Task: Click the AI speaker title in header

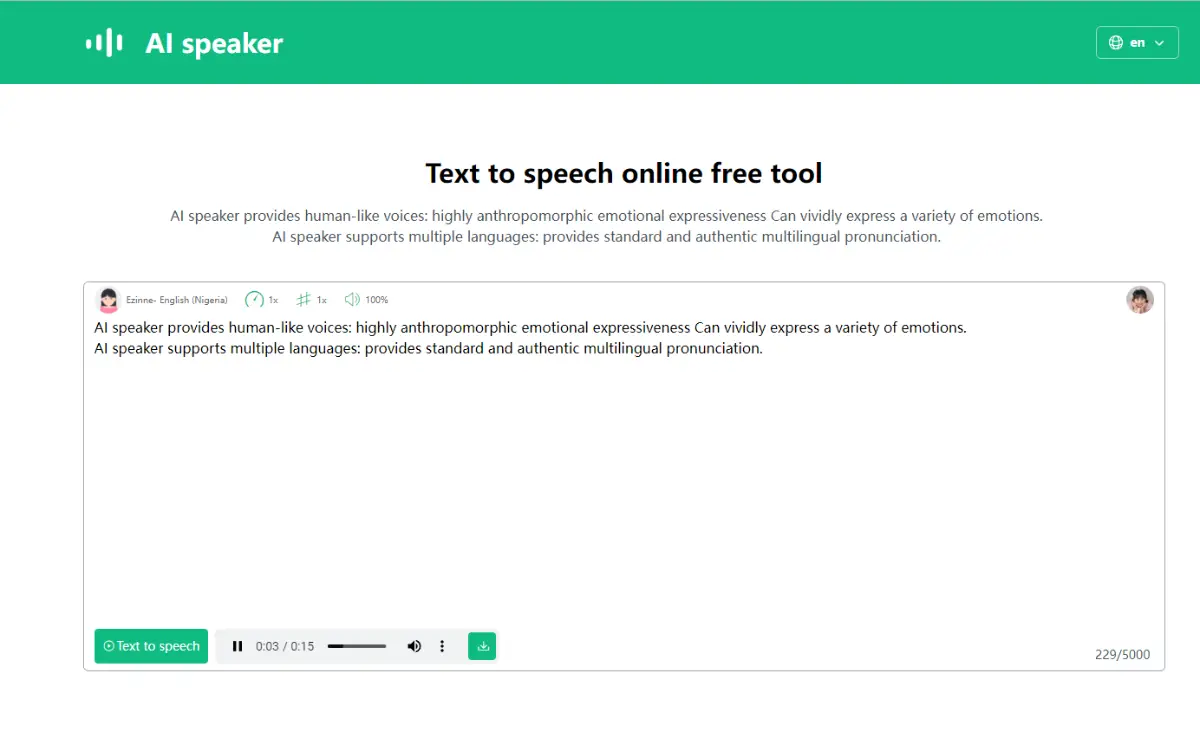Action: pos(214,42)
